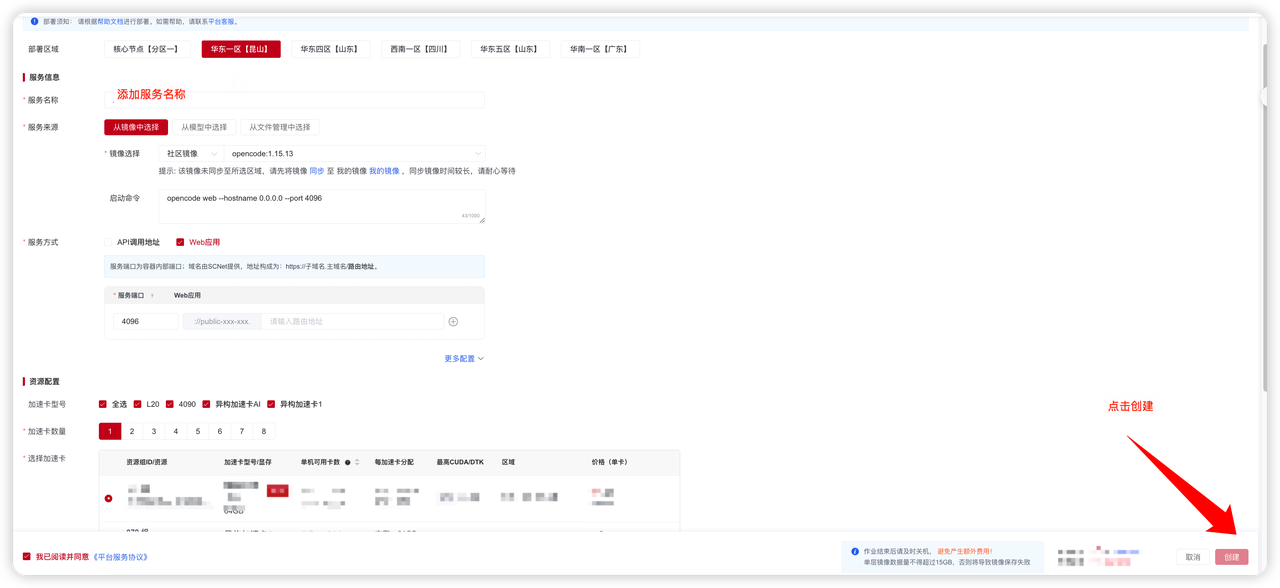Uncheck the Web应用 service checkbox
The width and height of the screenshot is (1280, 588).
click(x=180, y=242)
